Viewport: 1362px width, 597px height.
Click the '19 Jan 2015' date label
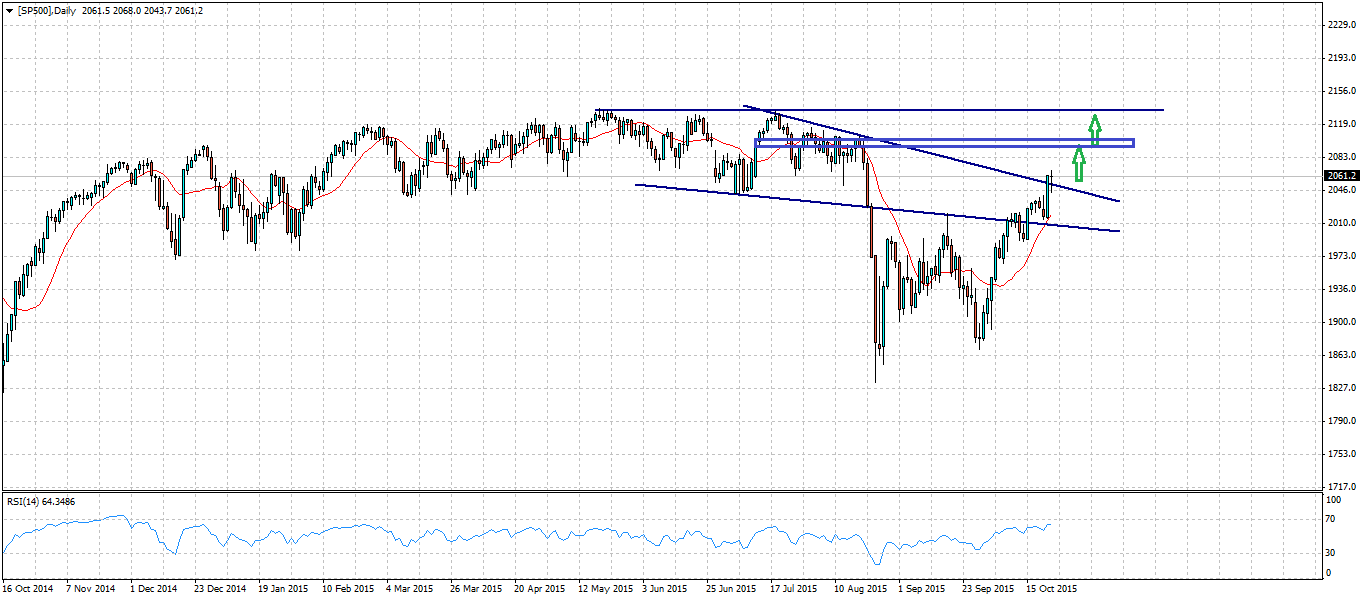pos(282,588)
